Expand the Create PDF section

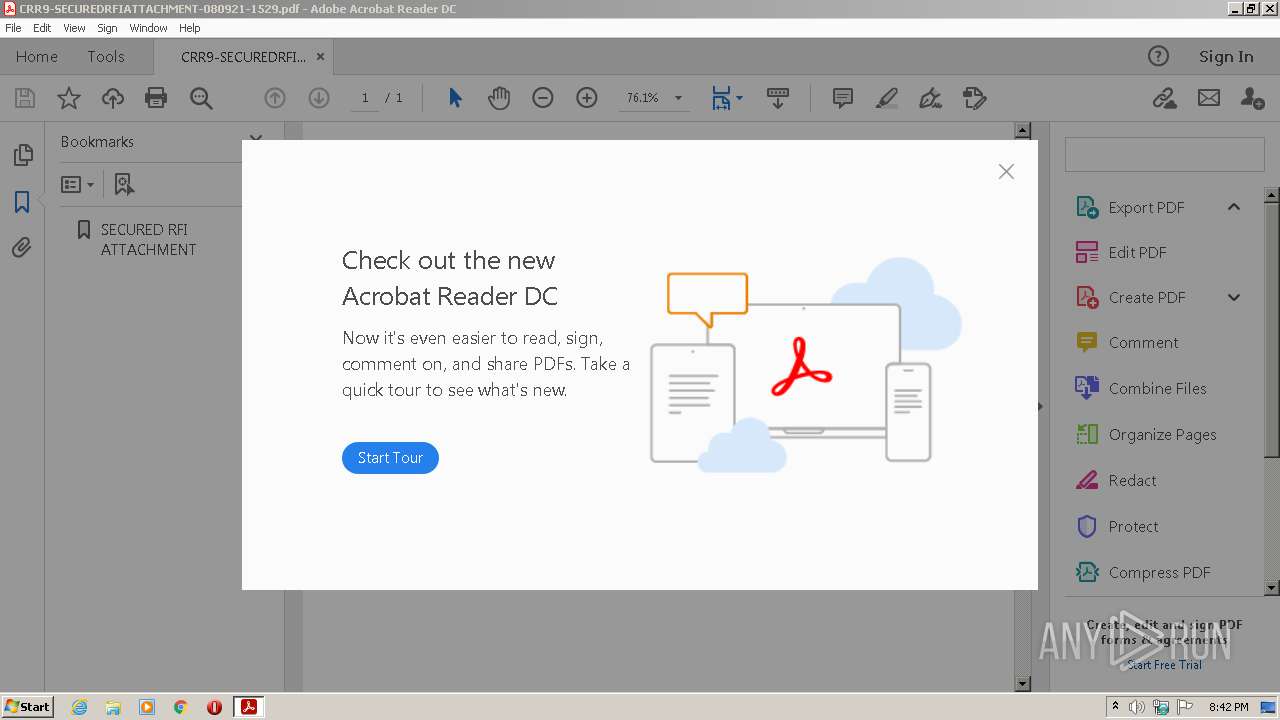(x=1234, y=298)
